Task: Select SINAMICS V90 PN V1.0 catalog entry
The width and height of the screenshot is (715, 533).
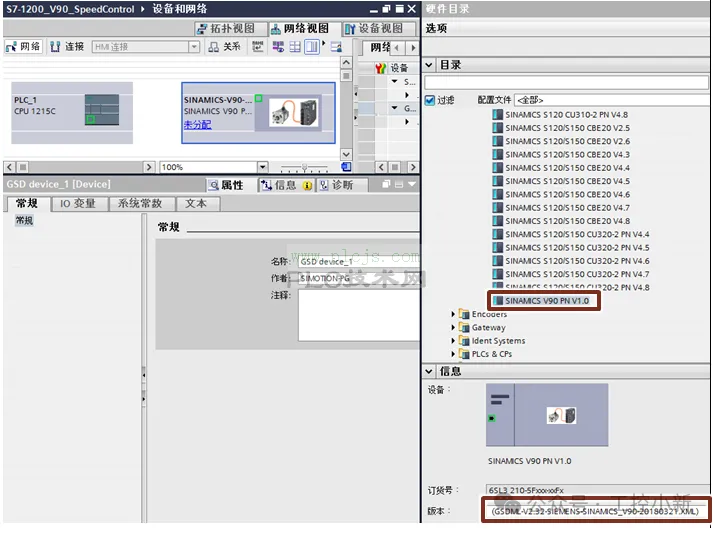Action: 541,301
